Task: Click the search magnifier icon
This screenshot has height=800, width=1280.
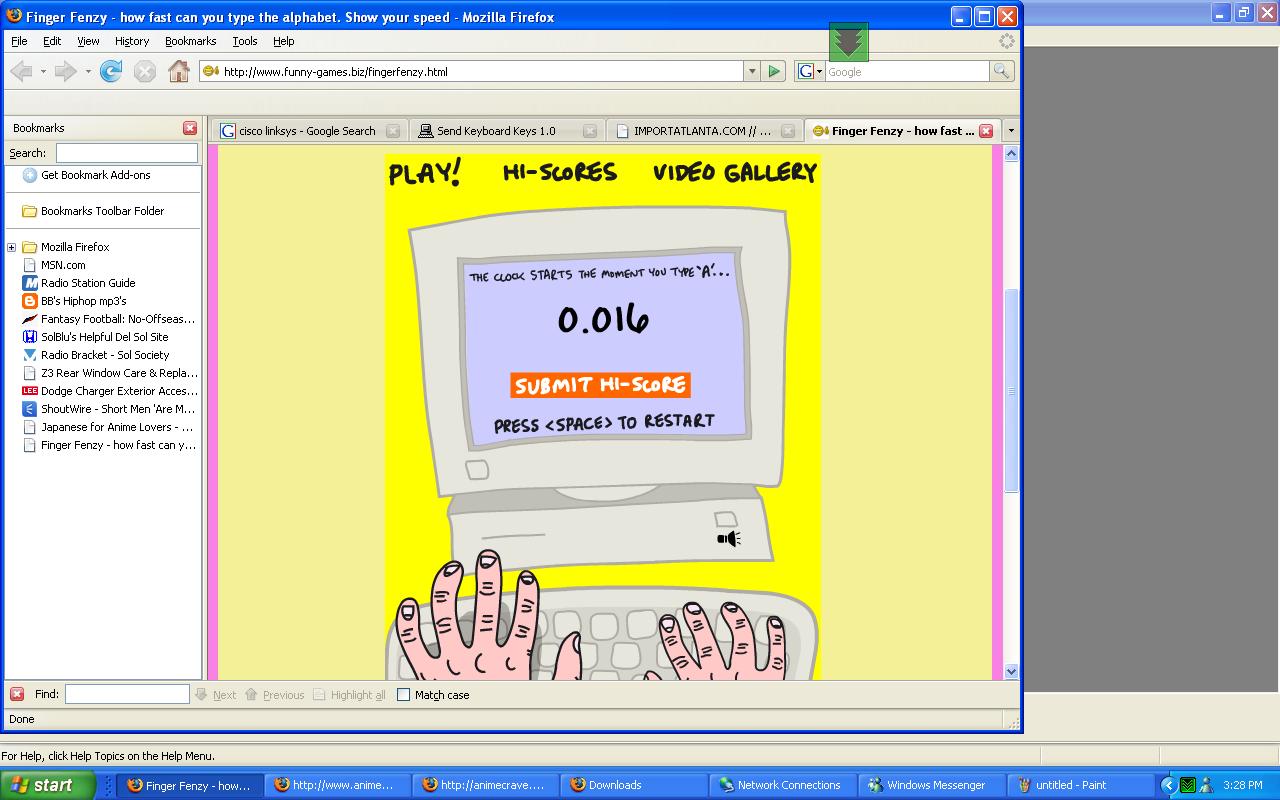Action: (1001, 71)
